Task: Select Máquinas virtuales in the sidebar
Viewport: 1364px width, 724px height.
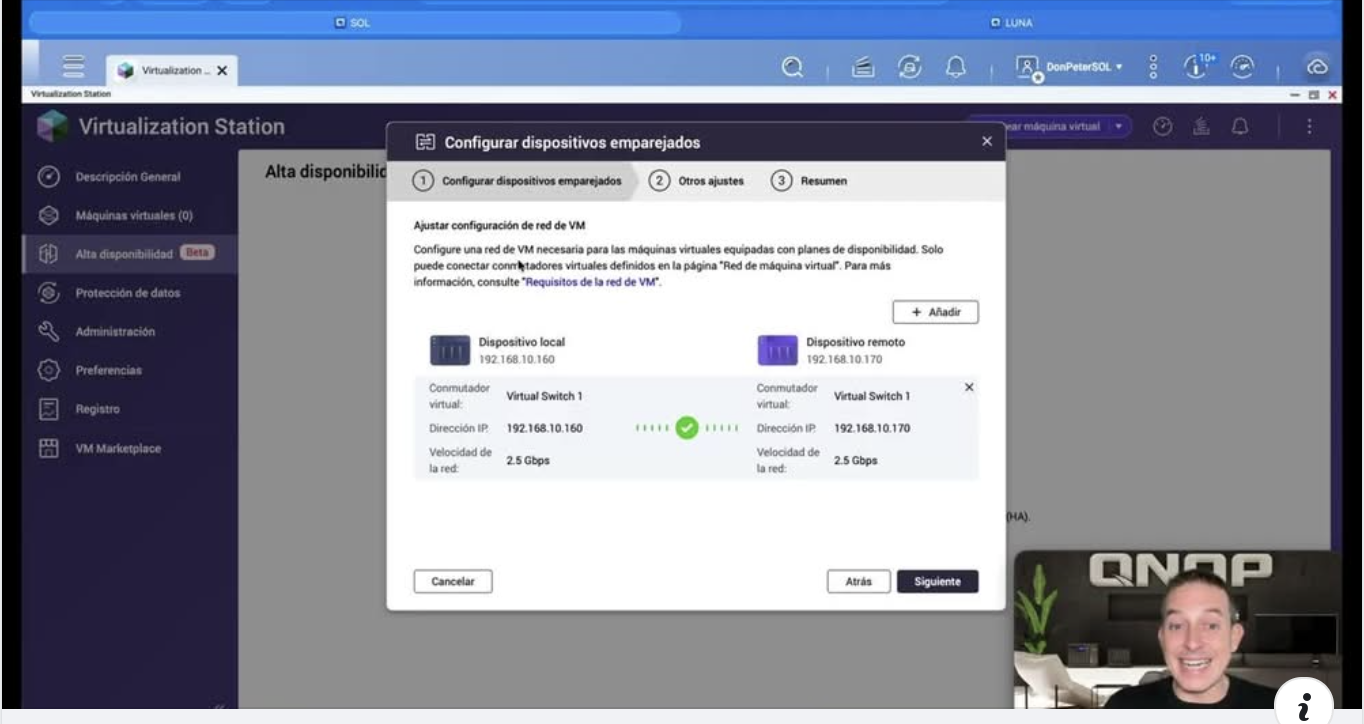Action: (134, 215)
